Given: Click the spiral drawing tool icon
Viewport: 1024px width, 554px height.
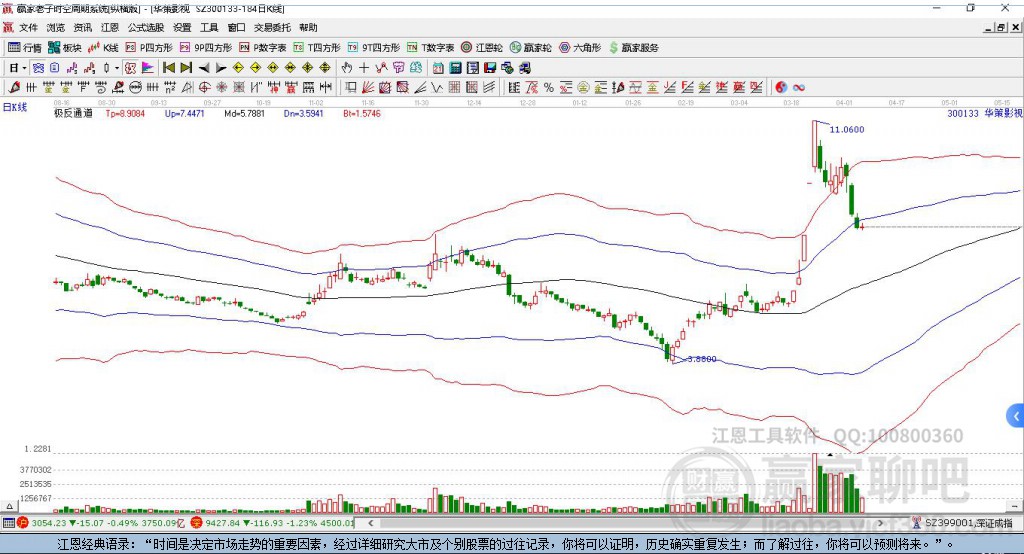Looking at the screenshot, I should coord(101,88).
